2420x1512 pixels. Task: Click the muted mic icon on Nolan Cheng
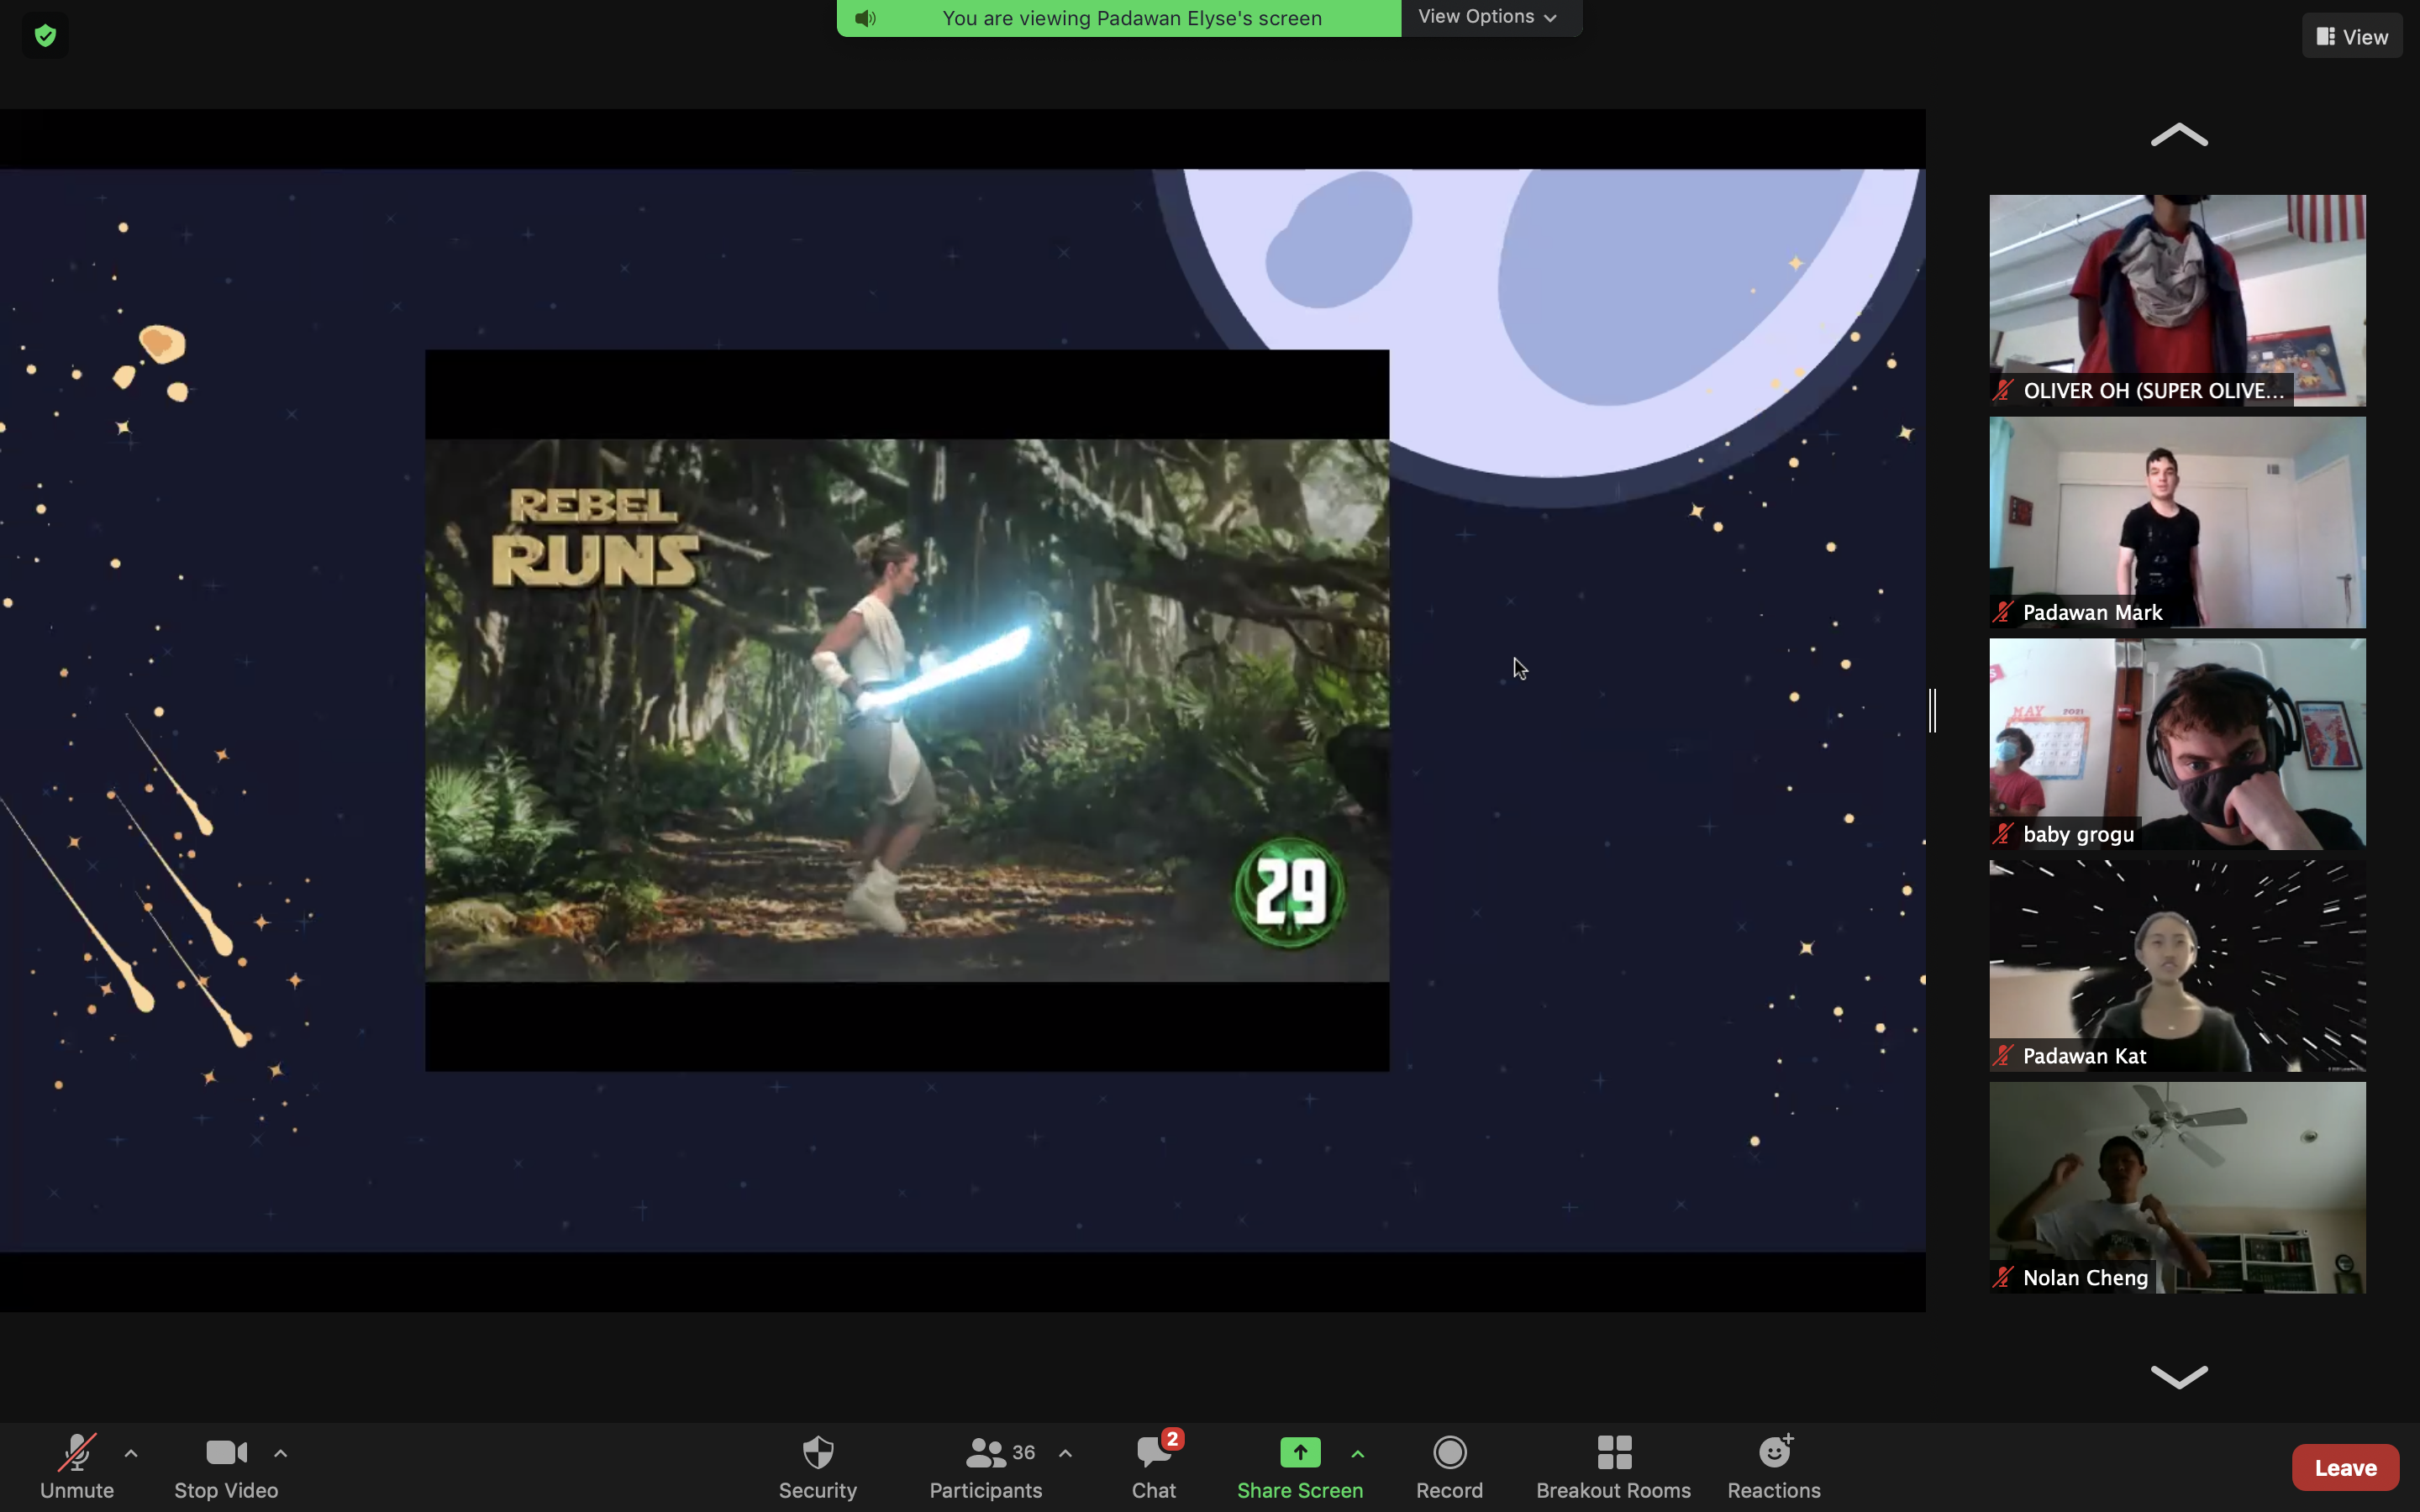(2003, 1277)
